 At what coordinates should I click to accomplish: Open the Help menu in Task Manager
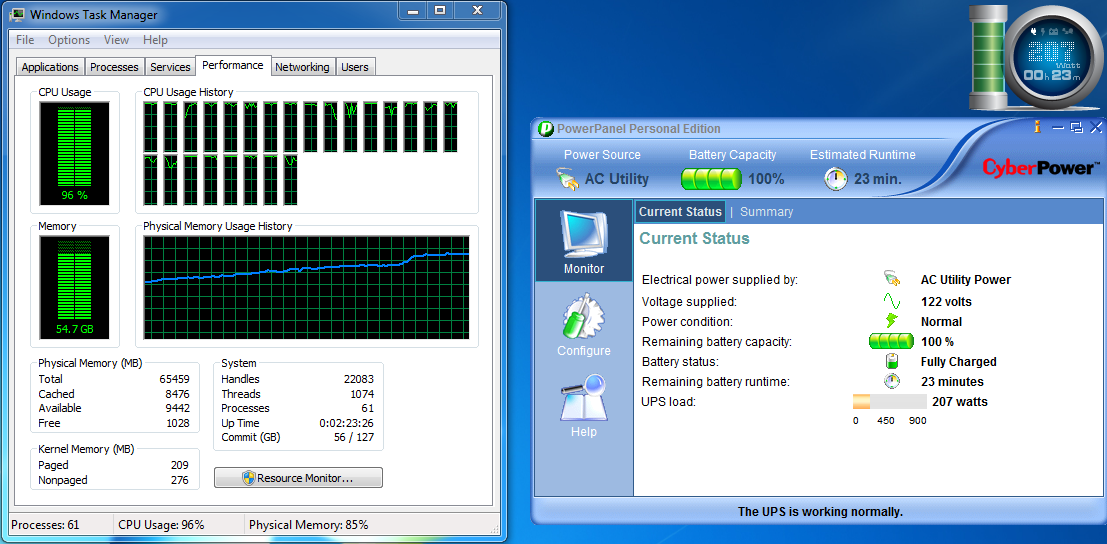(x=155, y=40)
